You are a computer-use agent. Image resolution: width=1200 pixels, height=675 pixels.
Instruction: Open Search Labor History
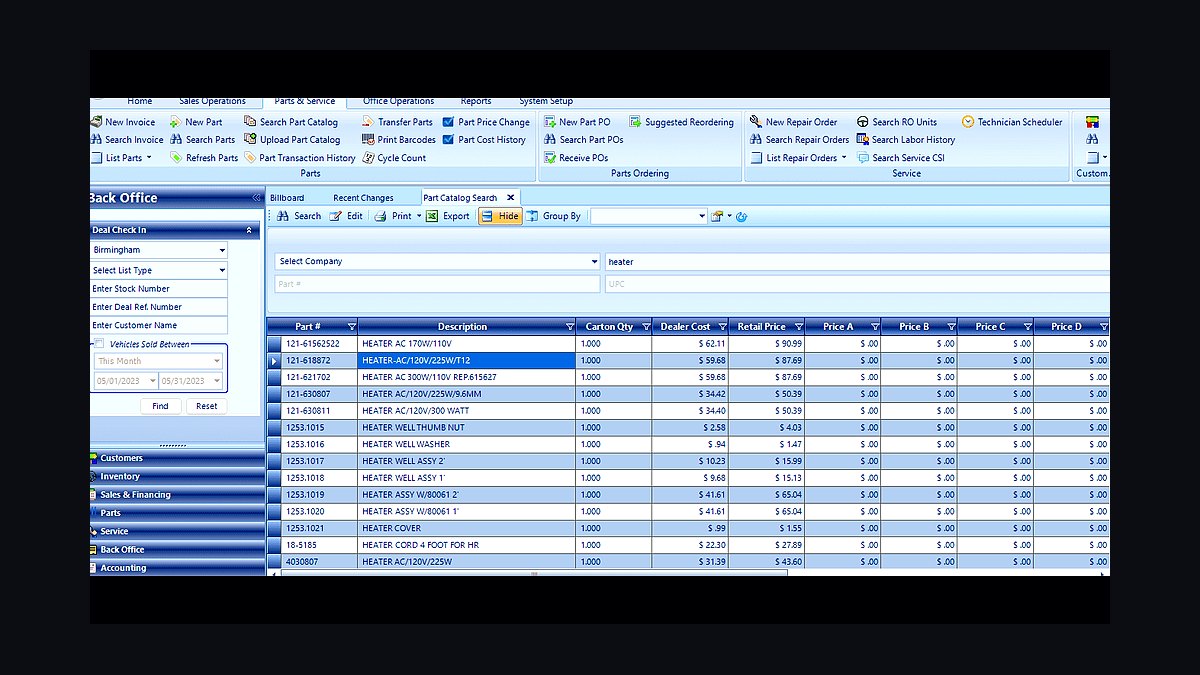(905, 140)
